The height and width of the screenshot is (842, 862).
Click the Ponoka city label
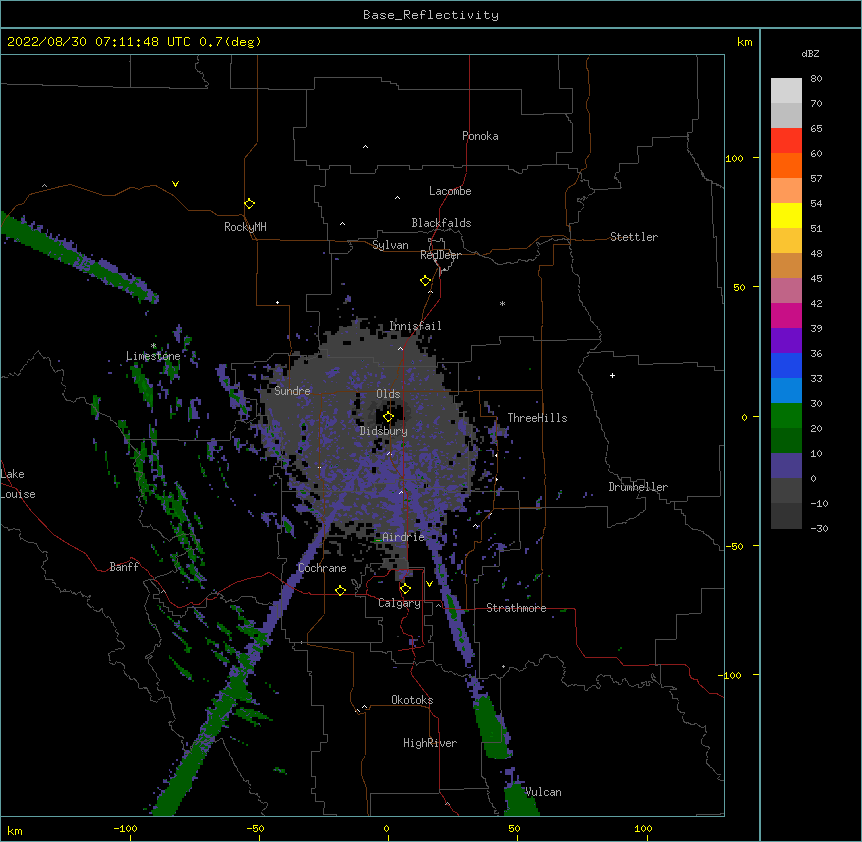pyautogui.click(x=480, y=136)
